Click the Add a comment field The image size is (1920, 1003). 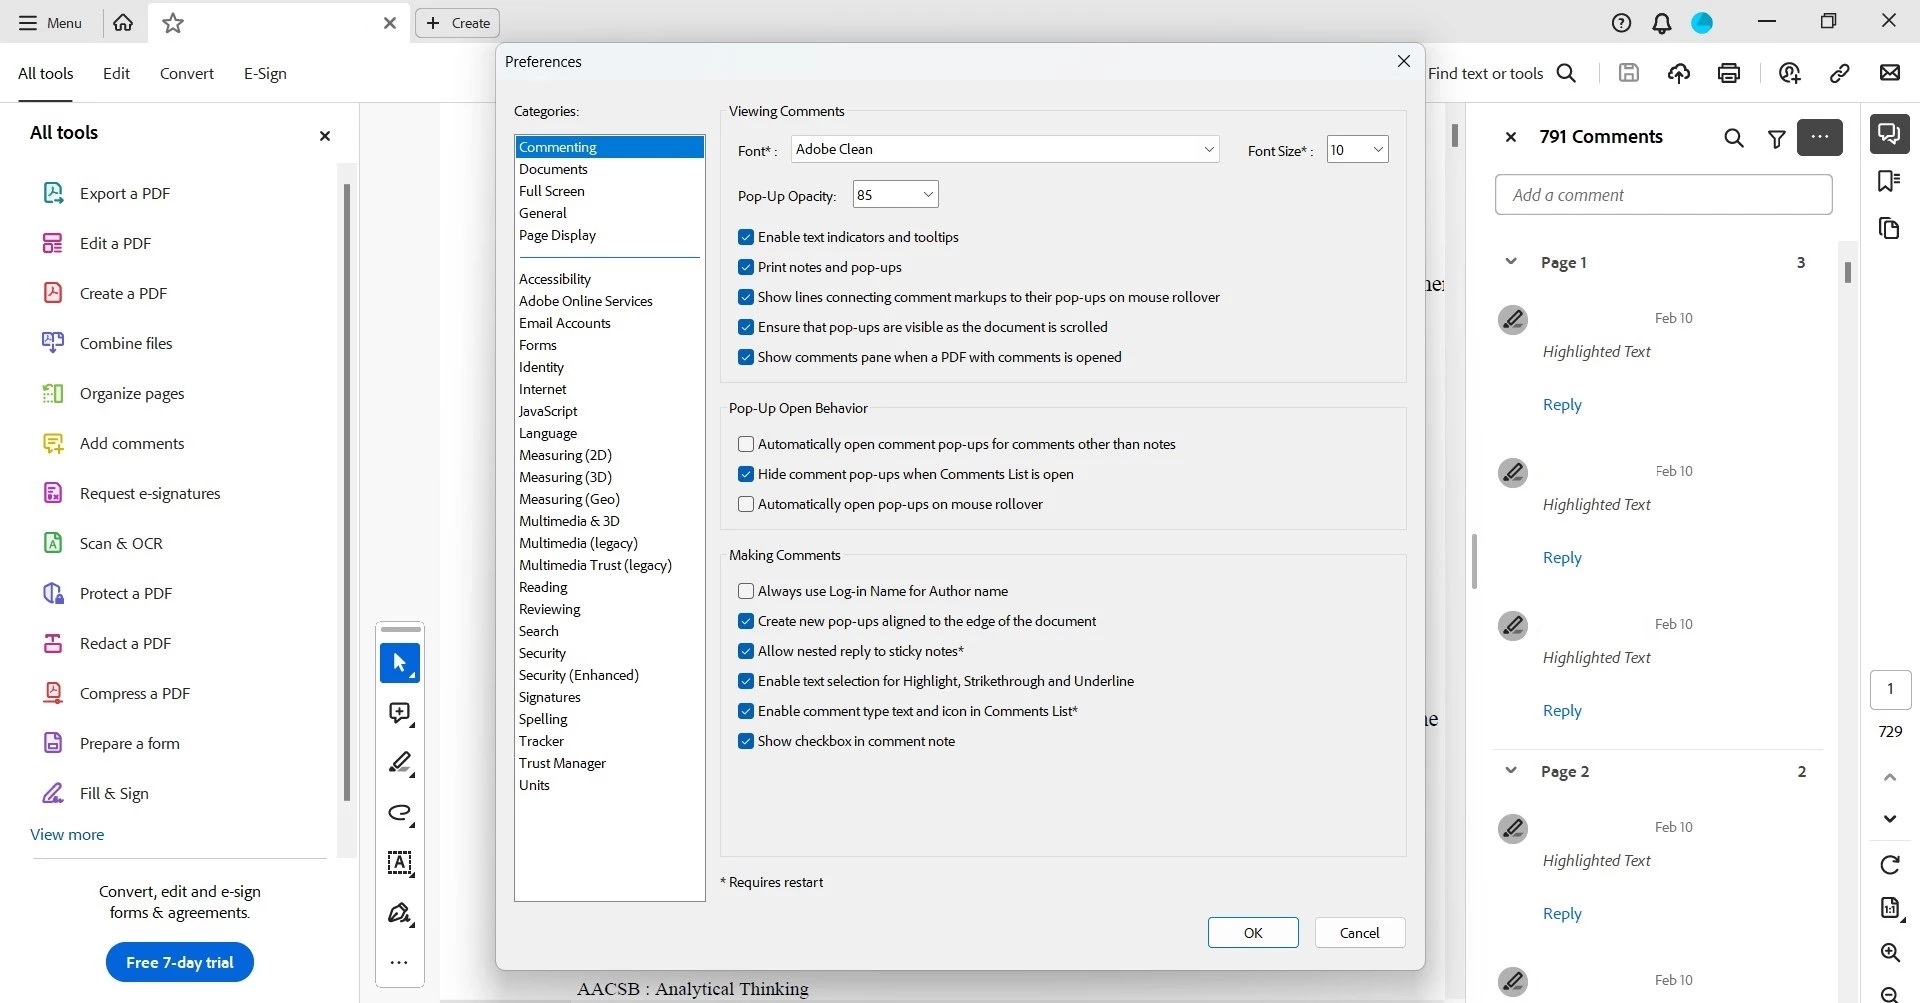click(x=1664, y=195)
